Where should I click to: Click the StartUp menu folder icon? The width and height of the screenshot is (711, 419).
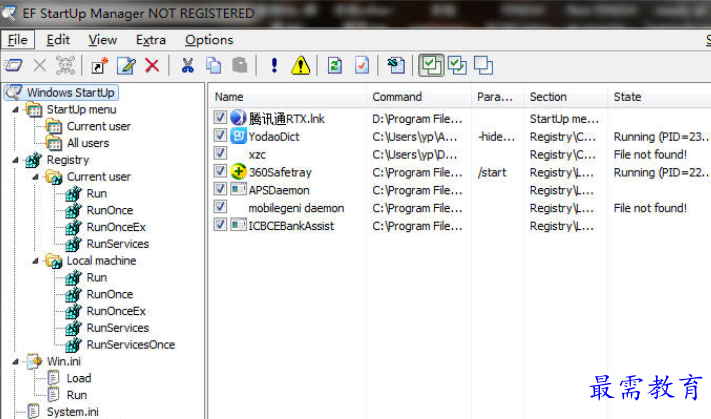click(x=34, y=109)
